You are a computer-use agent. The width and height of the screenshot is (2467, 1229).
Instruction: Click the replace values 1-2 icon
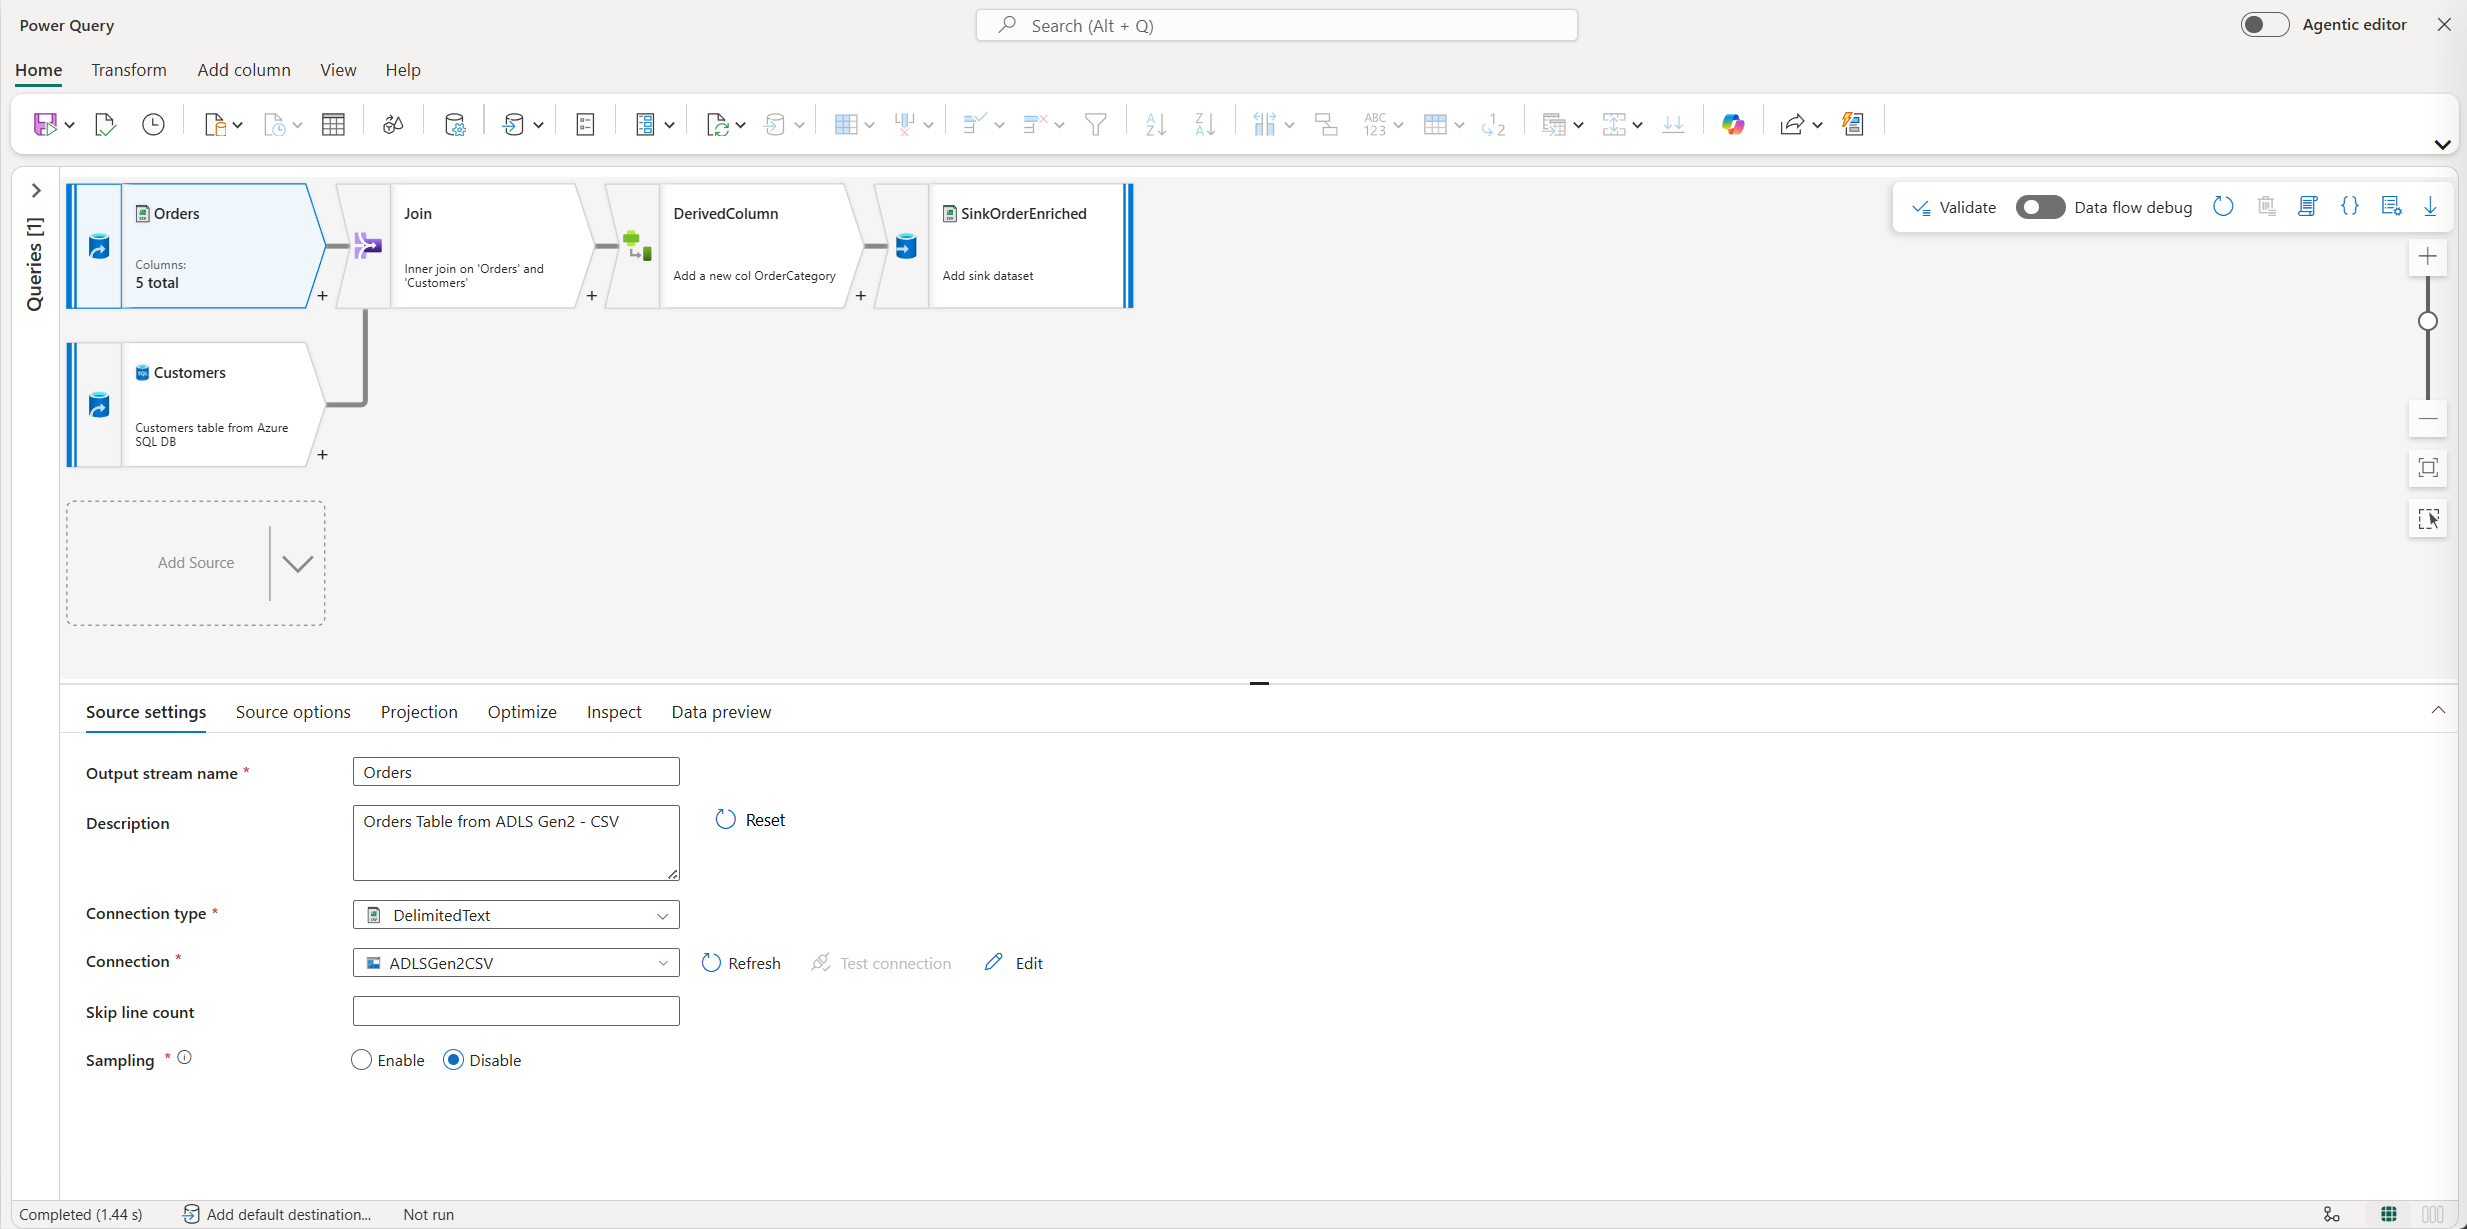pyautogui.click(x=1493, y=124)
